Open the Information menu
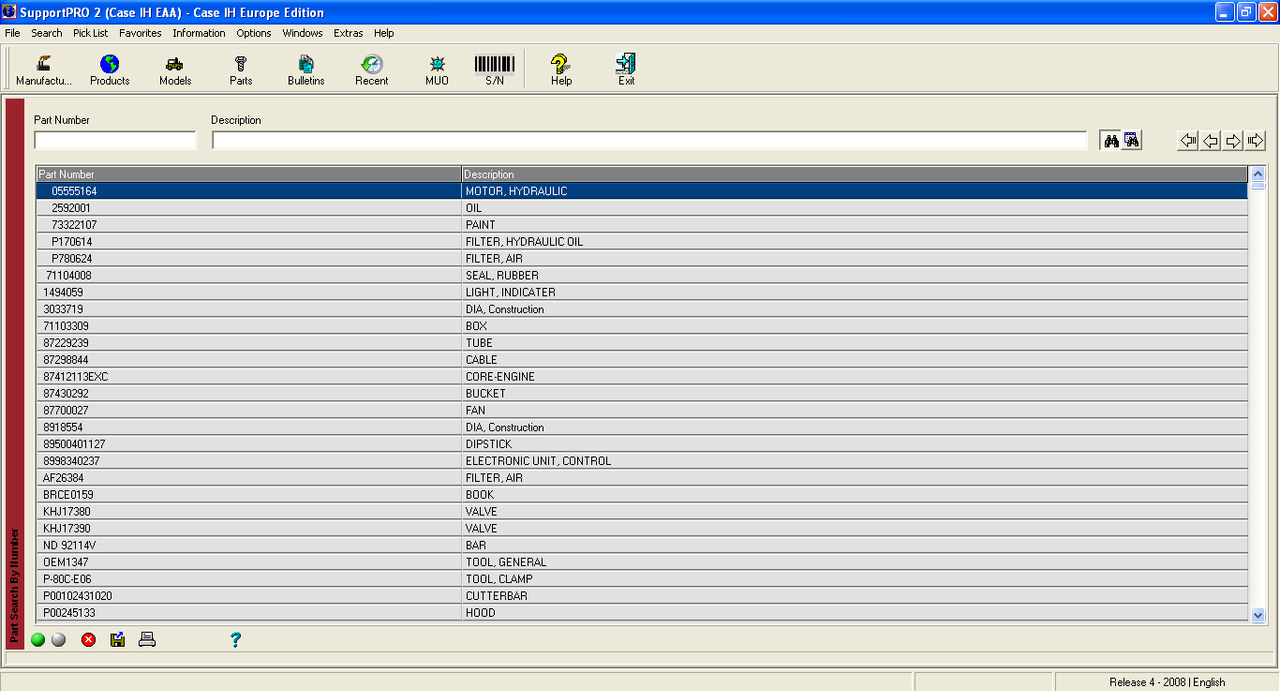Image resolution: width=1280 pixels, height=691 pixels. (199, 33)
